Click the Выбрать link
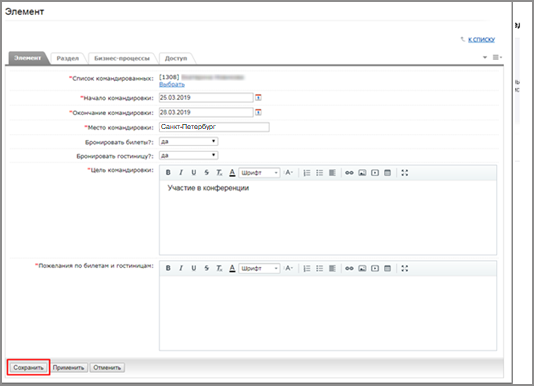The height and width of the screenshot is (386, 534). (172, 84)
